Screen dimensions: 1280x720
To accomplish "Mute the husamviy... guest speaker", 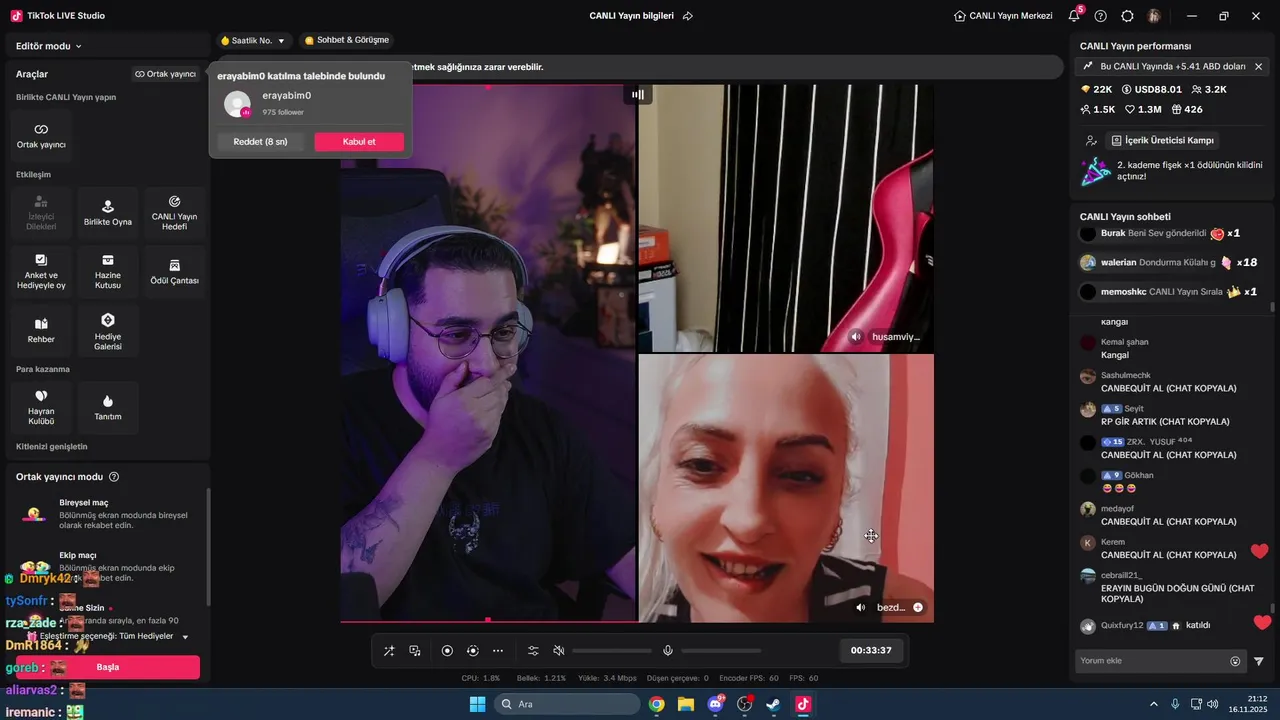I will (x=856, y=337).
